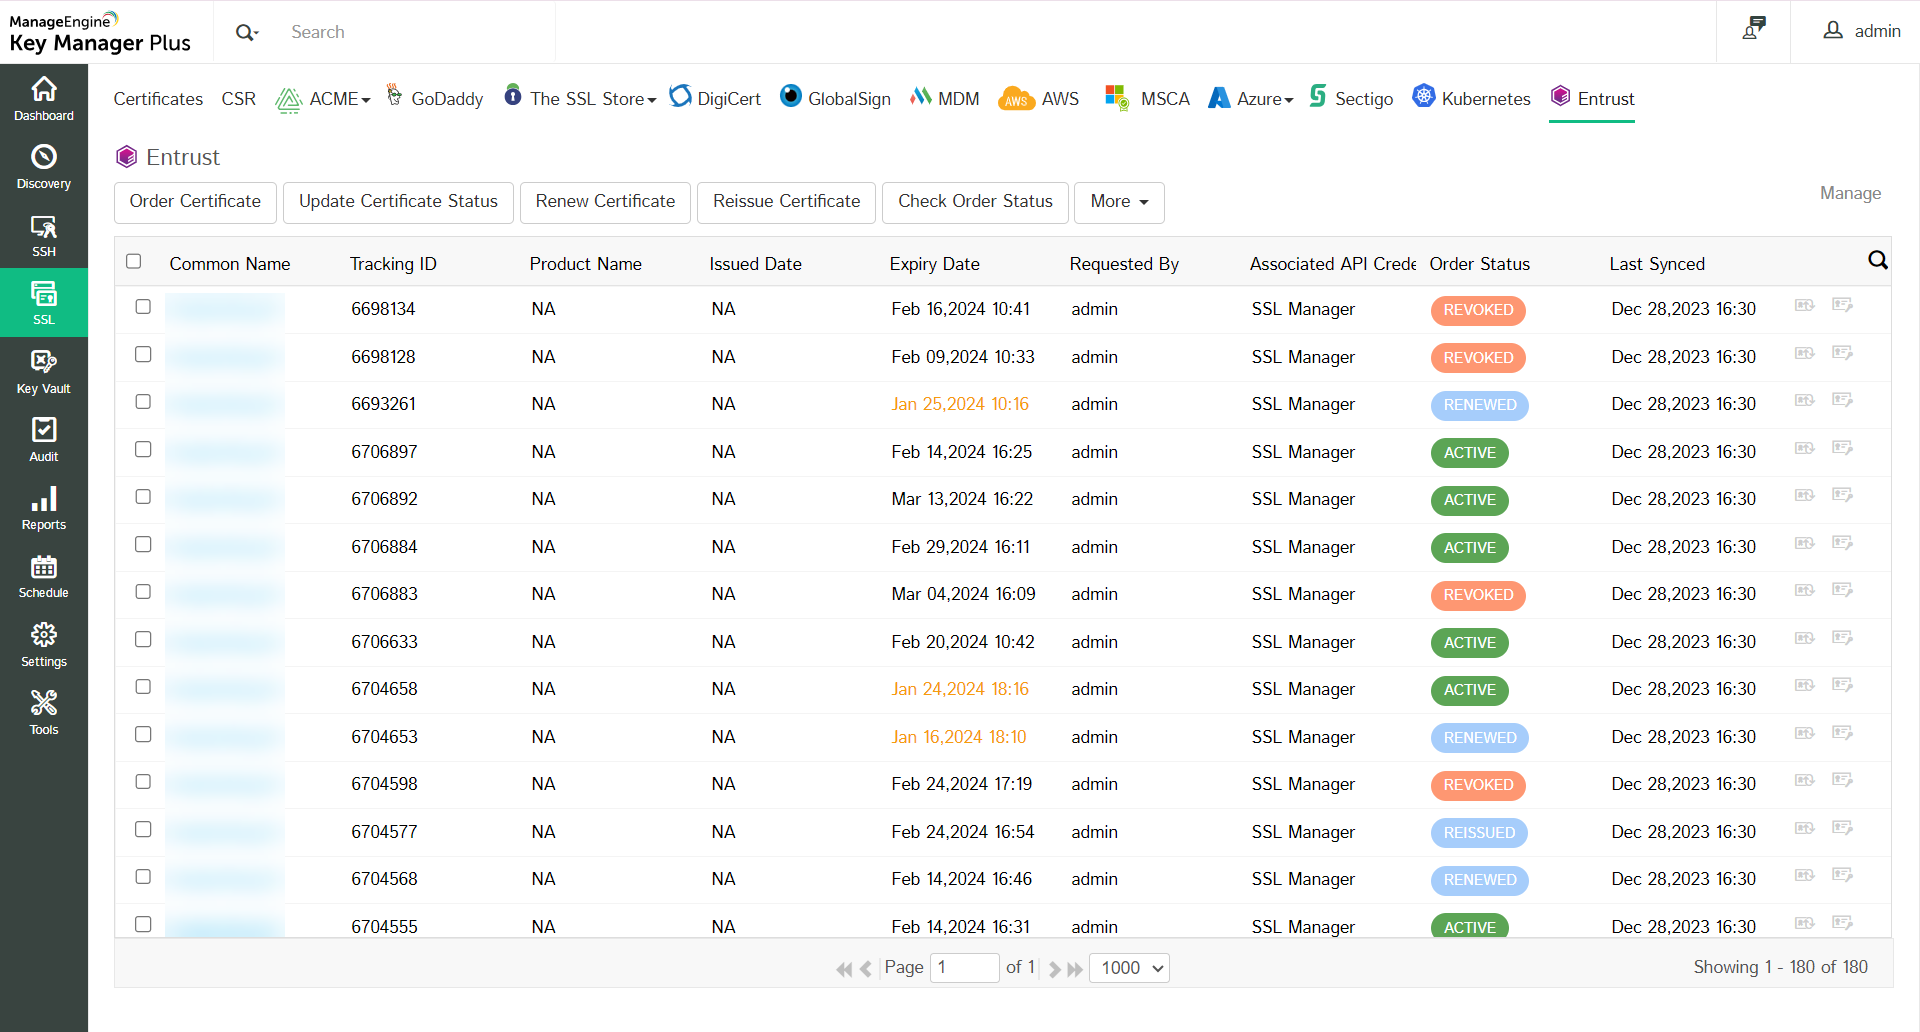The height and width of the screenshot is (1032, 1920).
Task: Check the row with tracking ID 6698134
Action: tap(143, 307)
